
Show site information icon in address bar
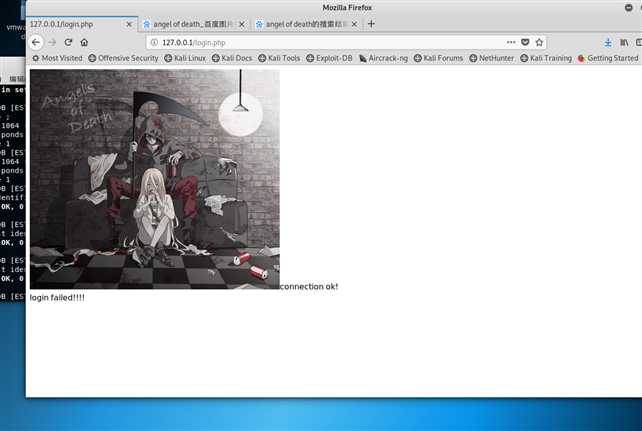pos(154,43)
